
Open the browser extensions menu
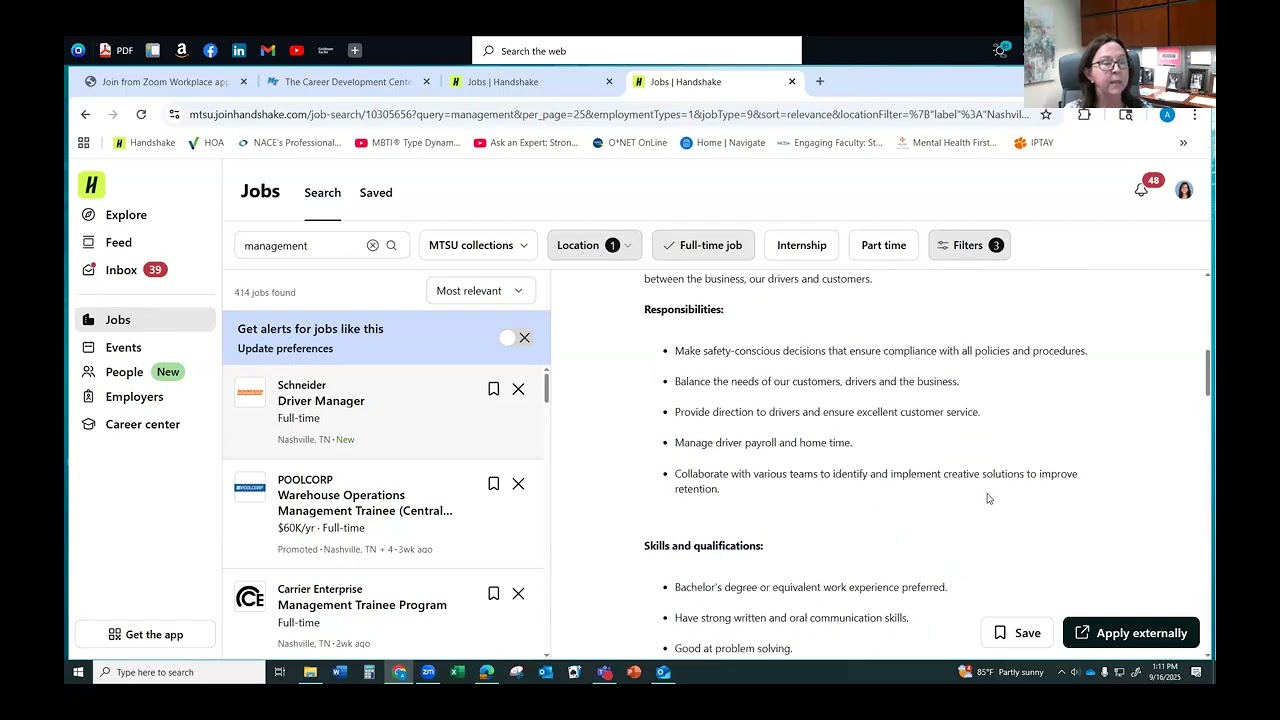(1084, 115)
